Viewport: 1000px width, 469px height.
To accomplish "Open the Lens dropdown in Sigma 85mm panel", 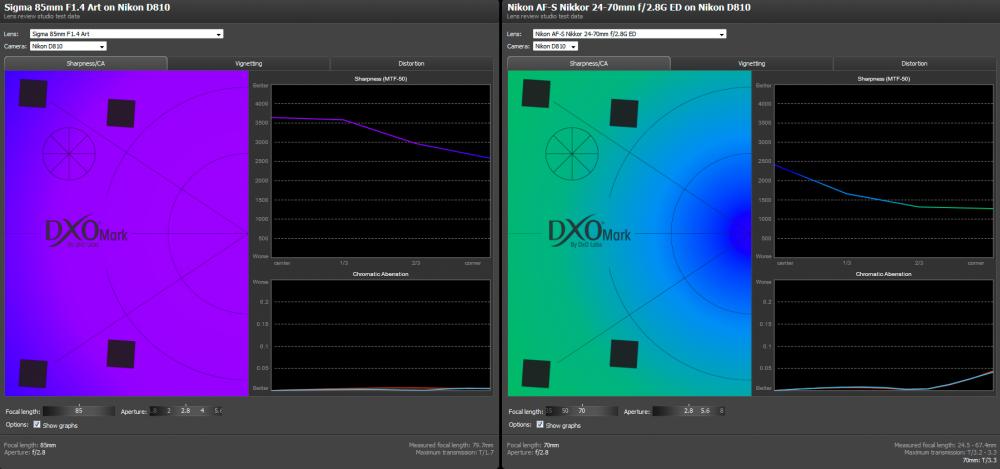I will 126,34.
